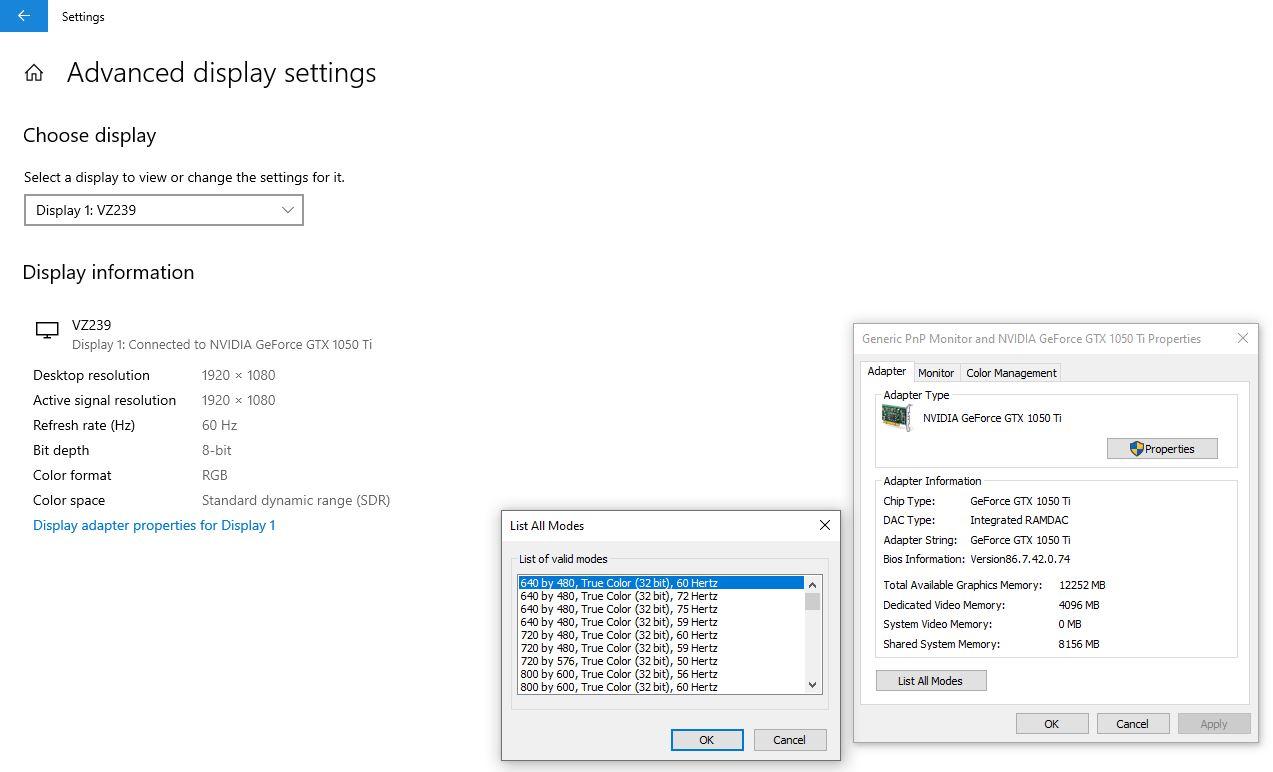Click the 4096 MB dedicated video memory value
The height and width of the screenshot is (772, 1273).
pos(1079,605)
